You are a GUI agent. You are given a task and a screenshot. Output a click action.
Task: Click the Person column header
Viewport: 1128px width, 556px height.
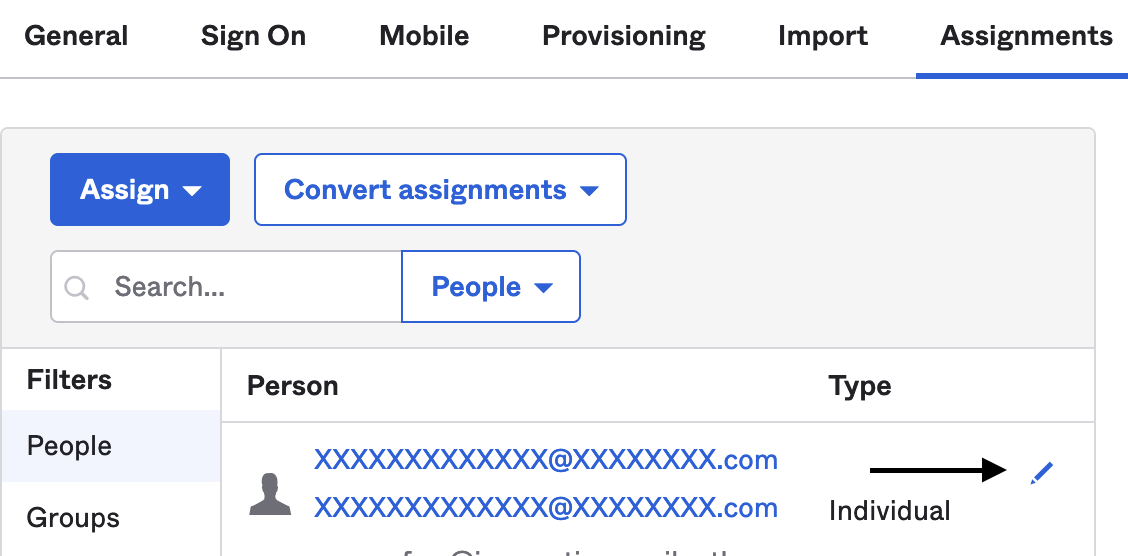click(292, 386)
